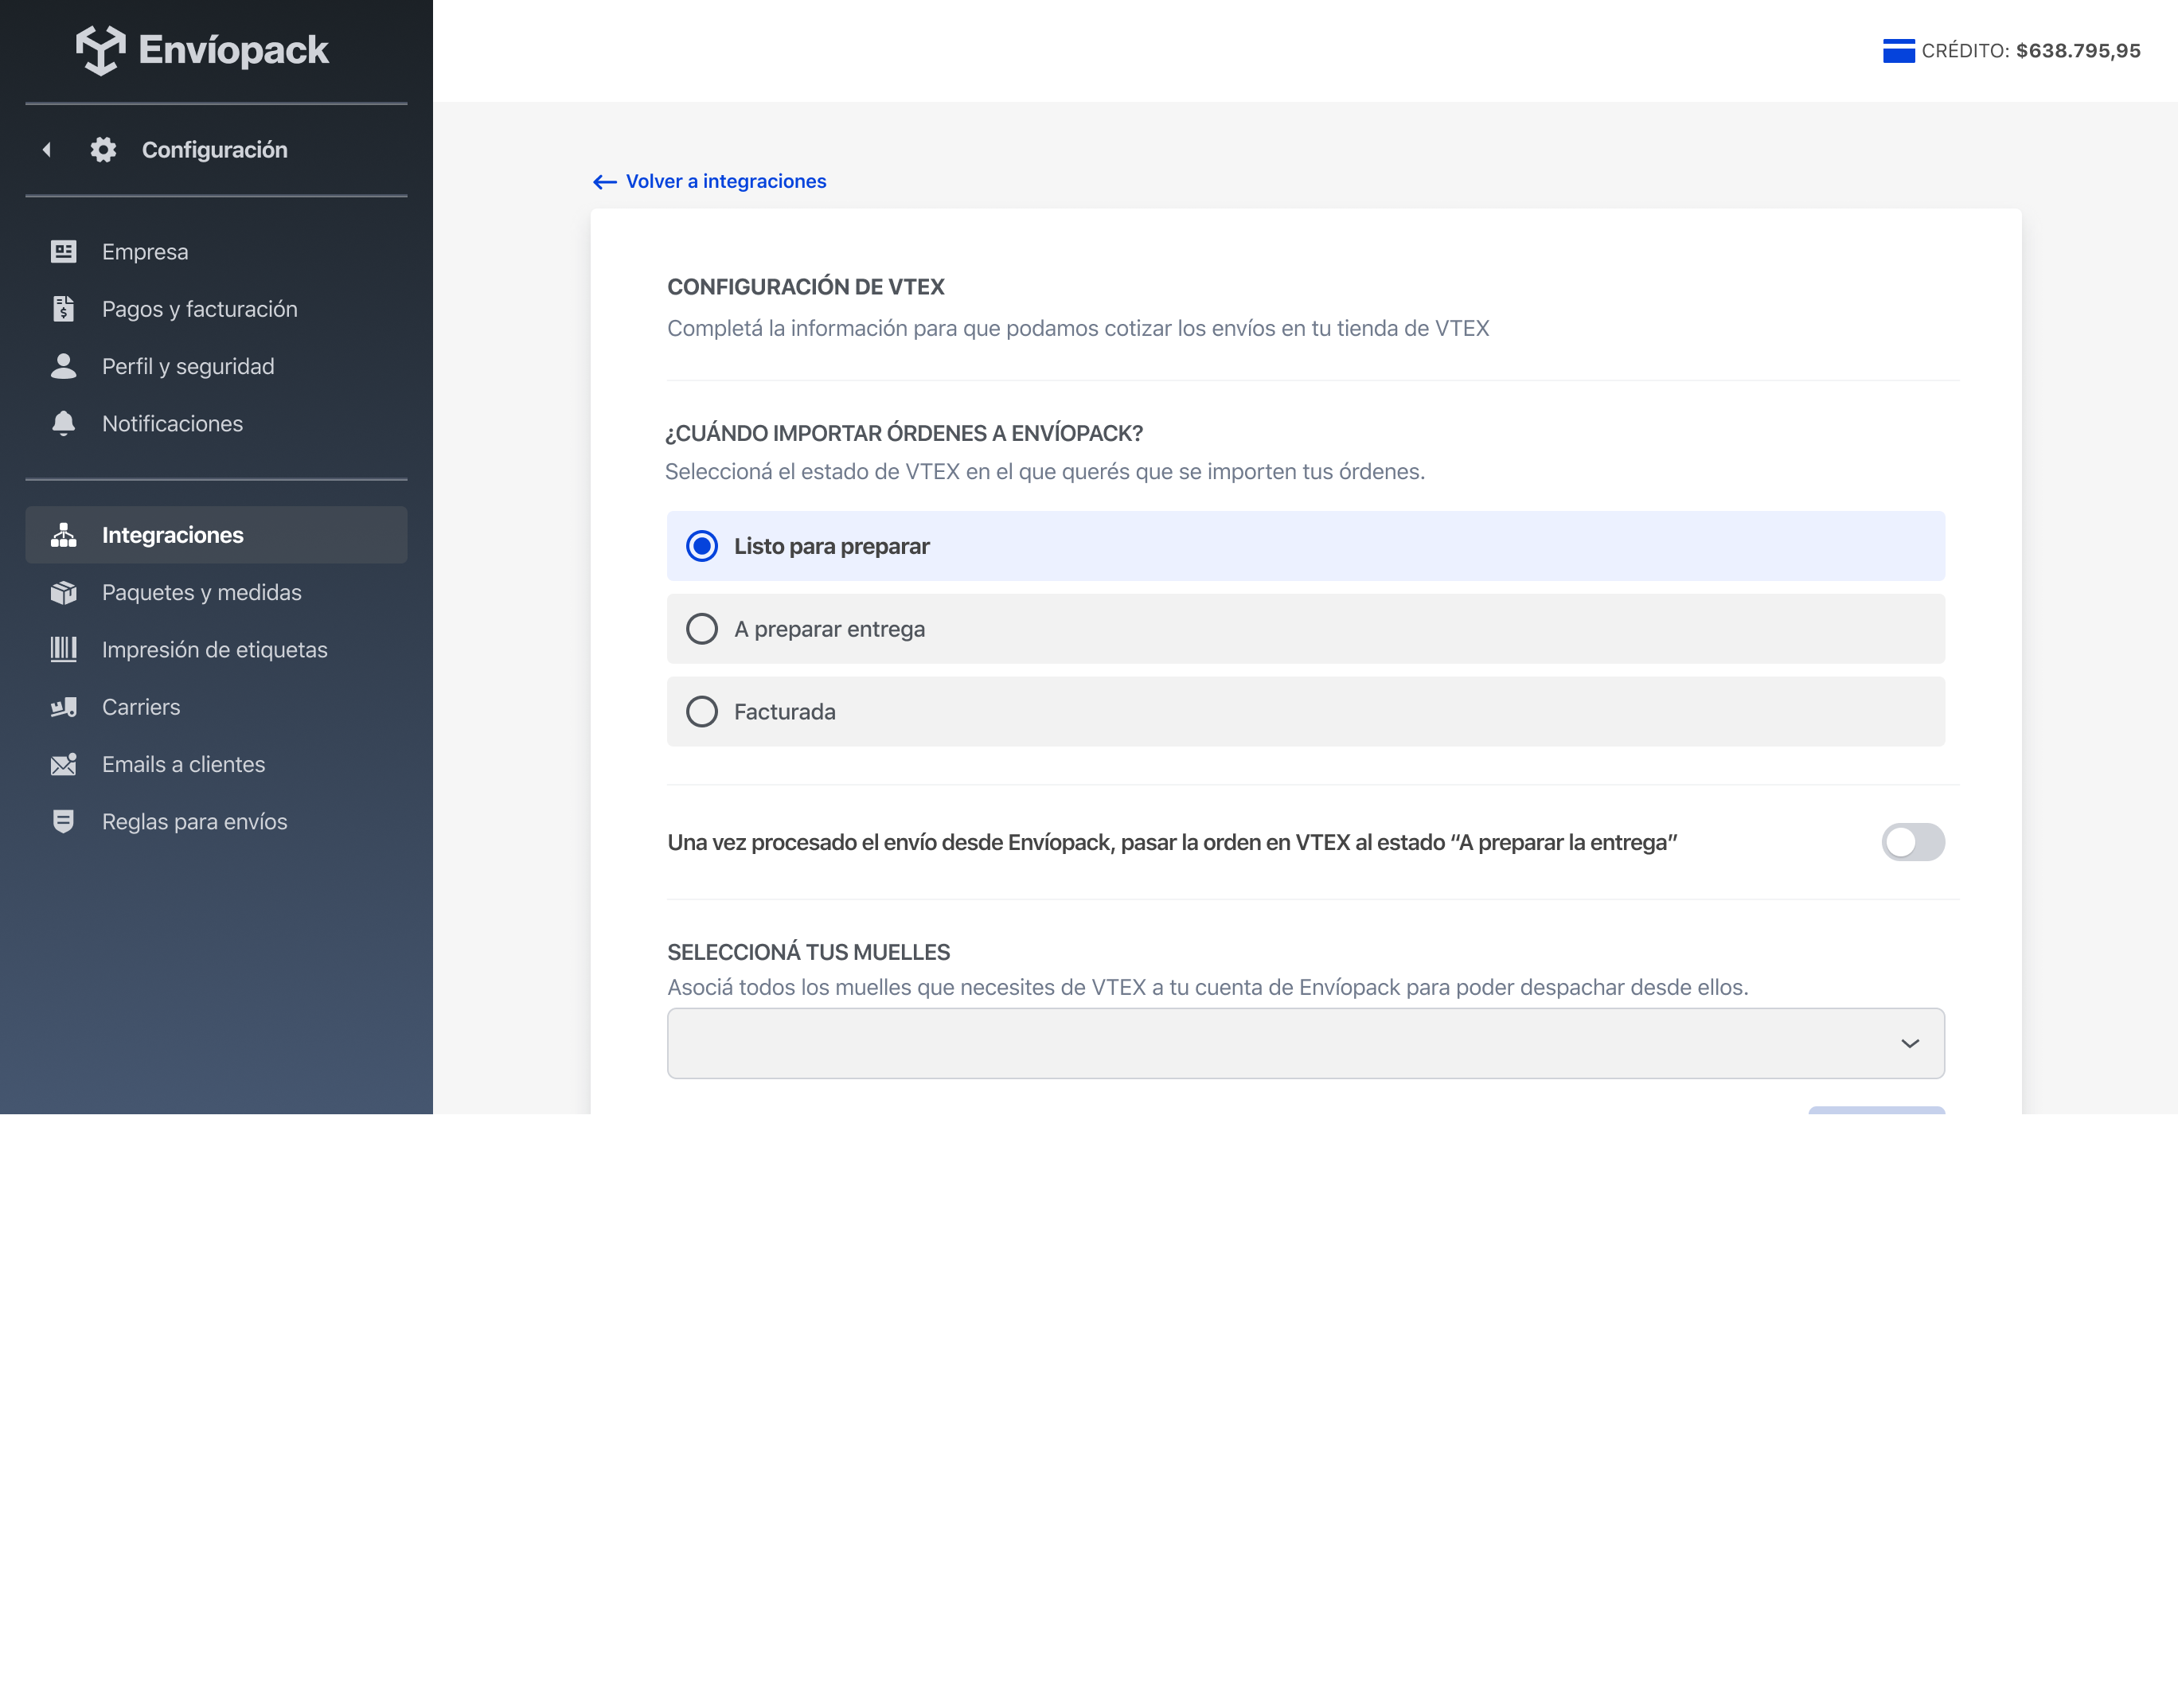Image resolution: width=2178 pixels, height=1708 pixels.
Task: Click the Pagos y facturación invoice icon
Action: point(63,309)
